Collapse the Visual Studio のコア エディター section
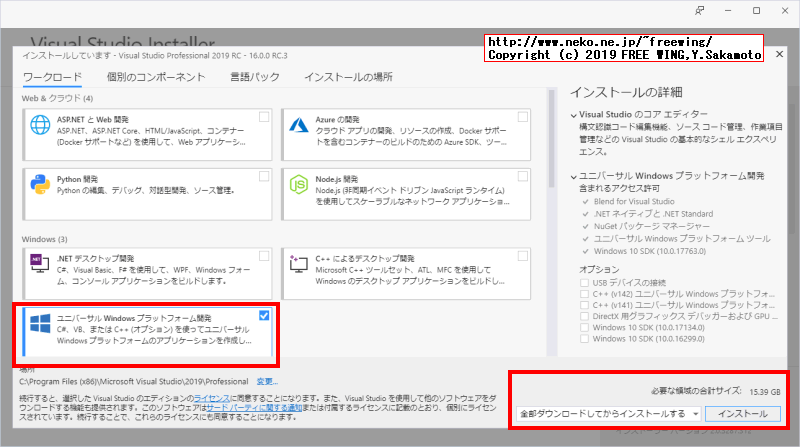 pos(573,115)
